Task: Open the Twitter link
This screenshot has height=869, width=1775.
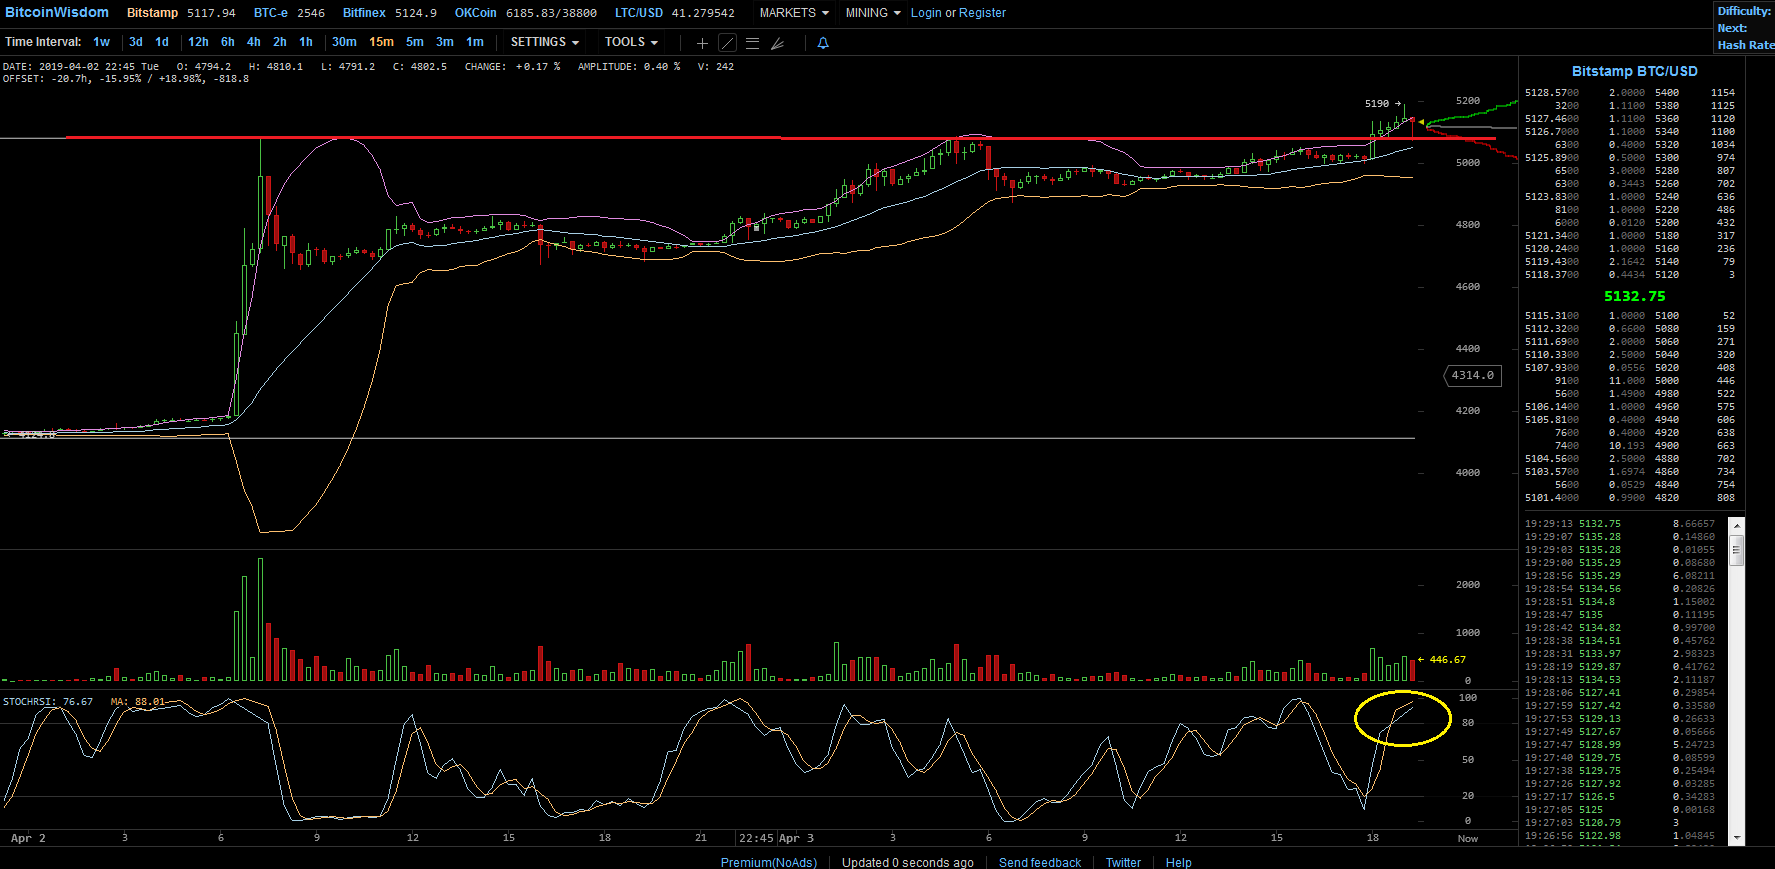Action: (x=1123, y=862)
